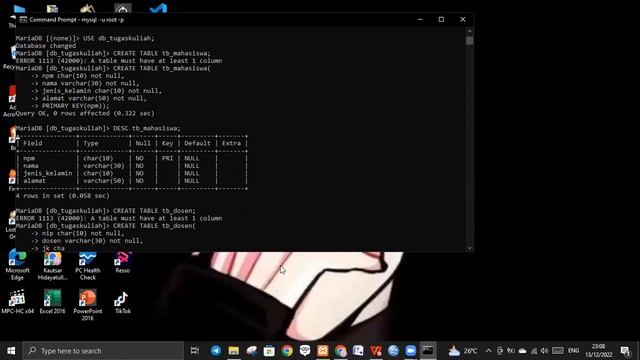The image size is (640, 360).
Task: Open the touch keyboard tray icon
Action: pyautogui.click(x=558, y=351)
